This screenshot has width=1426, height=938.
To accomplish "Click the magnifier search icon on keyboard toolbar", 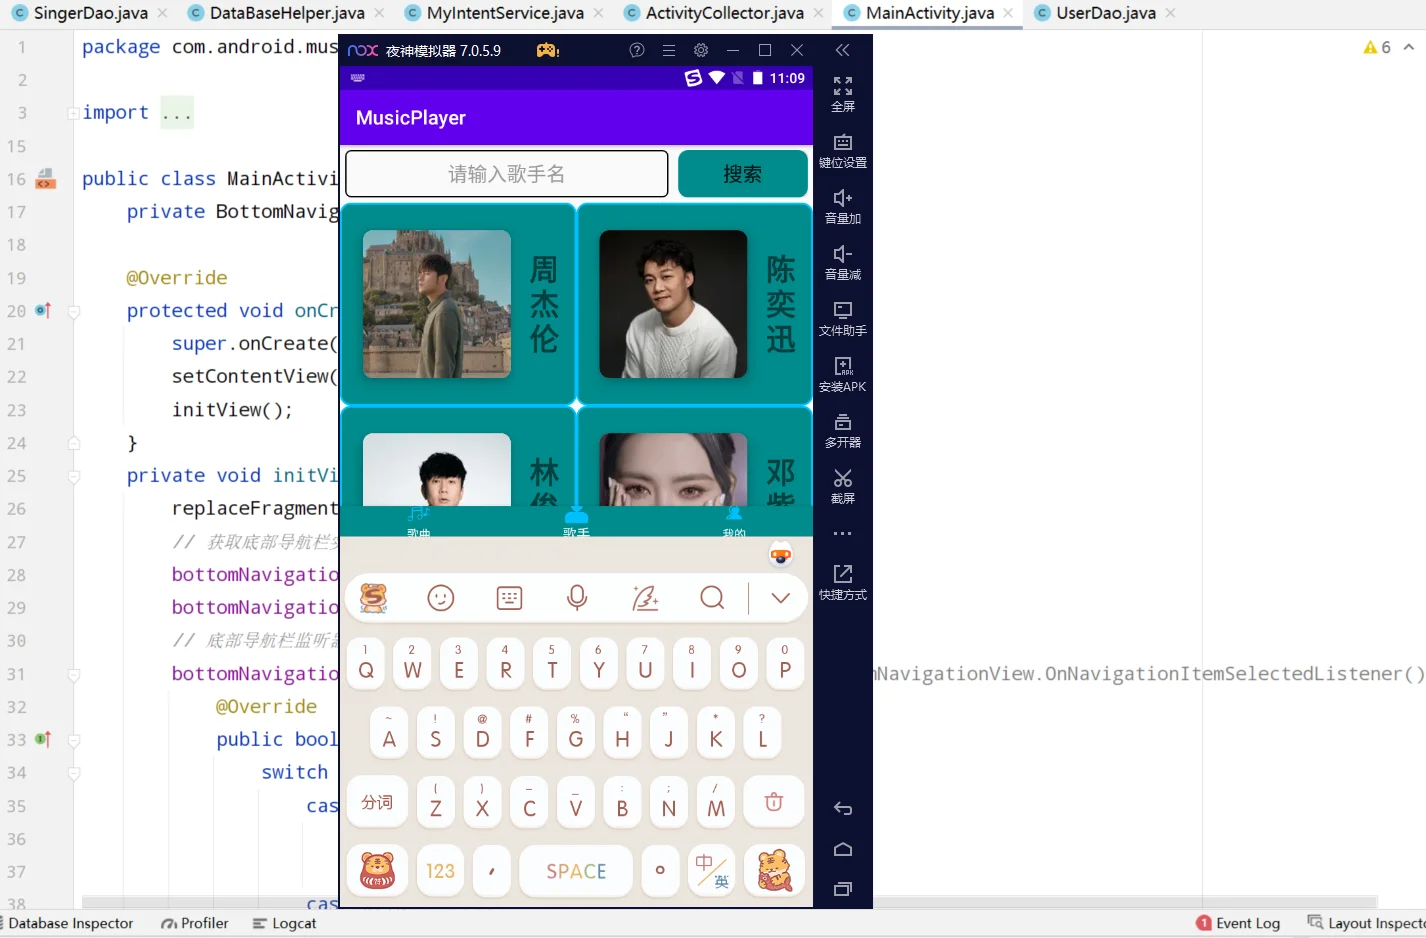I will click(x=712, y=598).
